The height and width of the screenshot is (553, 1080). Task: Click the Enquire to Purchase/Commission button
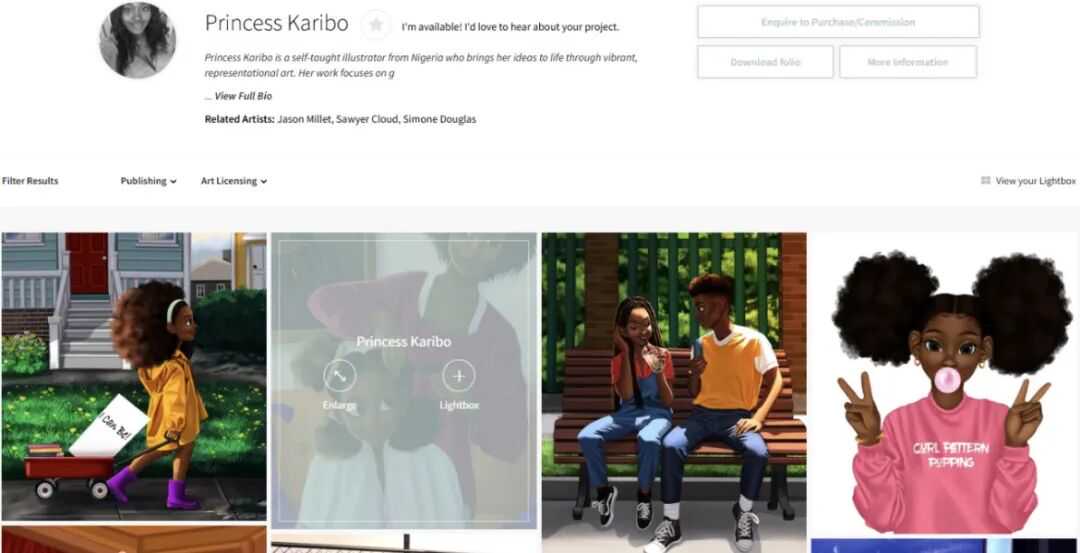(838, 22)
